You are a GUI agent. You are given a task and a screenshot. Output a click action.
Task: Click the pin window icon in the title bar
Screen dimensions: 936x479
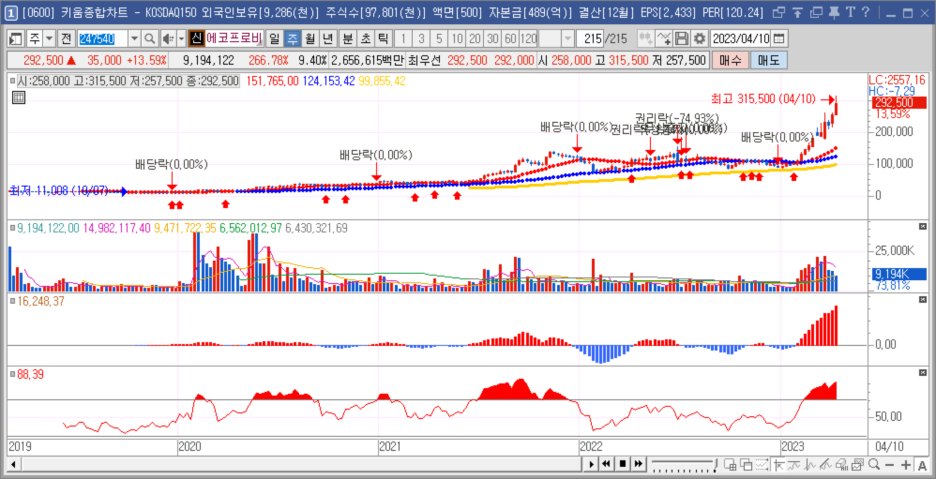(836, 13)
